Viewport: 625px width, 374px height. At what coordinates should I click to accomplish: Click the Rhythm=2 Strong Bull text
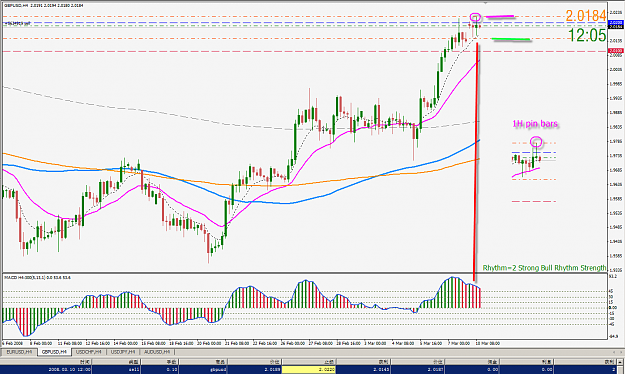pos(544,268)
